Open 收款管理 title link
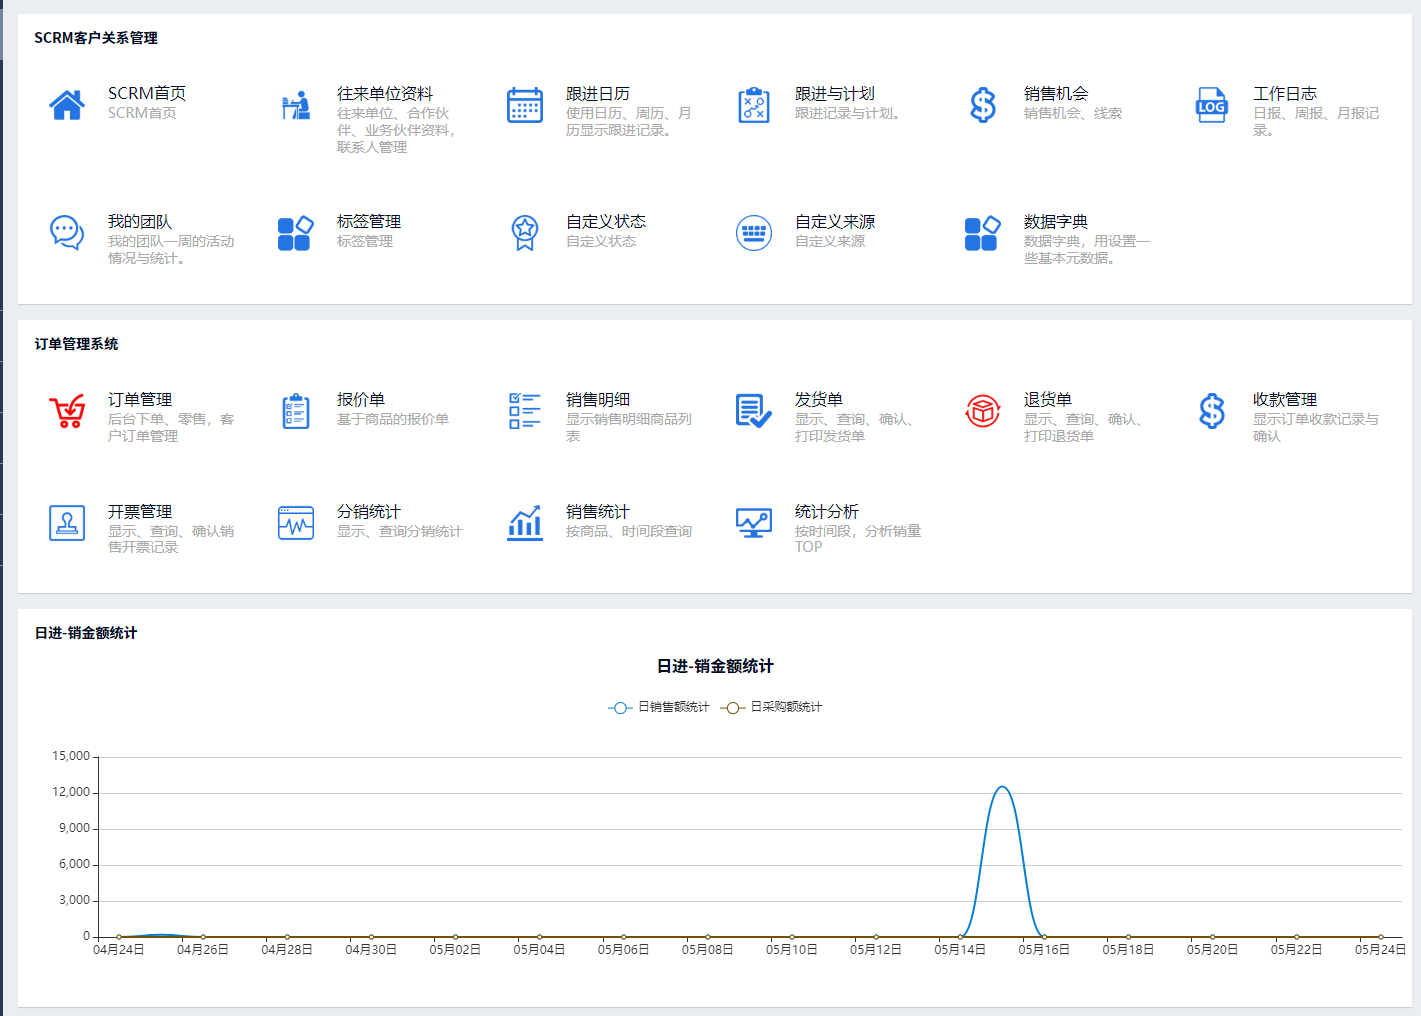This screenshot has width=1421, height=1016. click(1285, 399)
